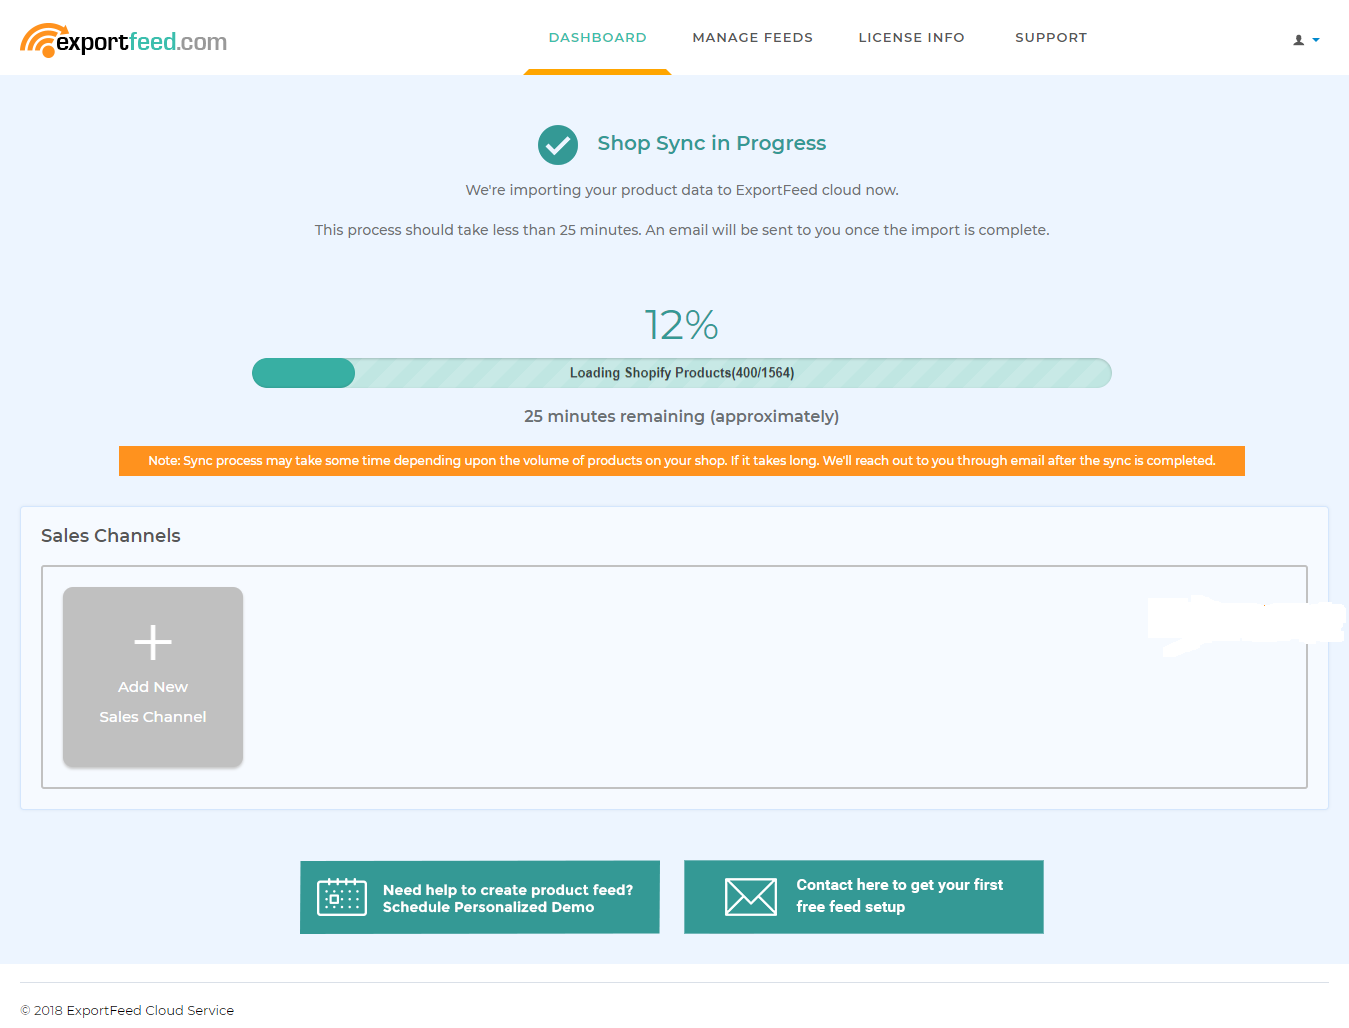Click the process time email notice text

coord(682,230)
